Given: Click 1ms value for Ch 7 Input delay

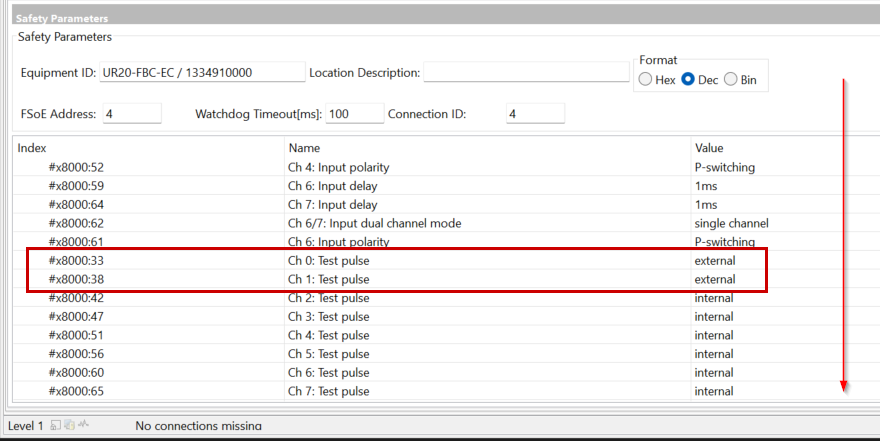Looking at the screenshot, I should click(x=705, y=204).
